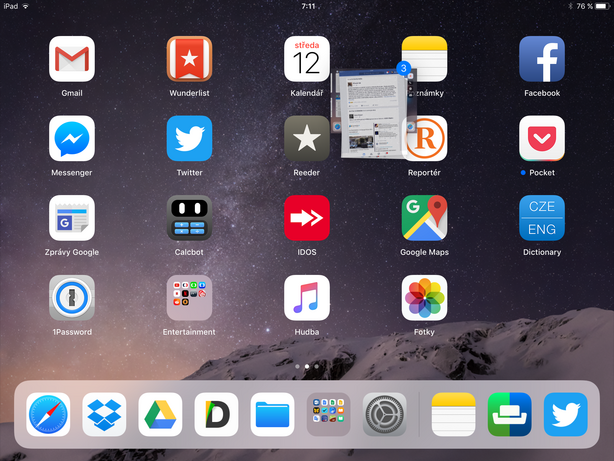Open Messenger app
The width and height of the screenshot is (614, 461).
click(72, 138)
